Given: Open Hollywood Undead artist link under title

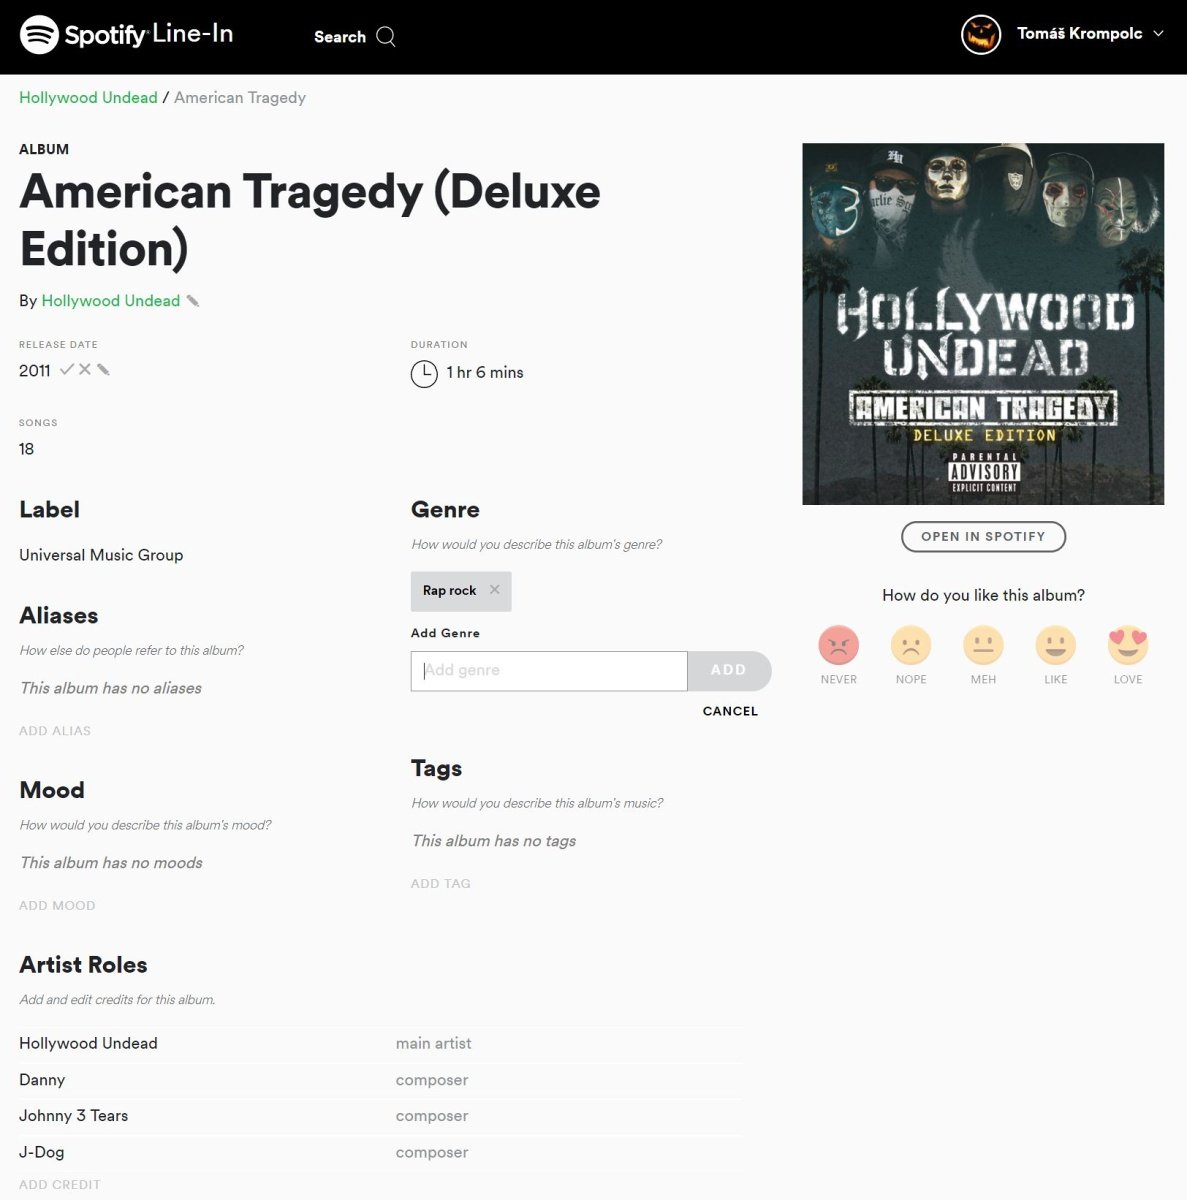Looking at the screenshot, I should (x=111, y=301).
